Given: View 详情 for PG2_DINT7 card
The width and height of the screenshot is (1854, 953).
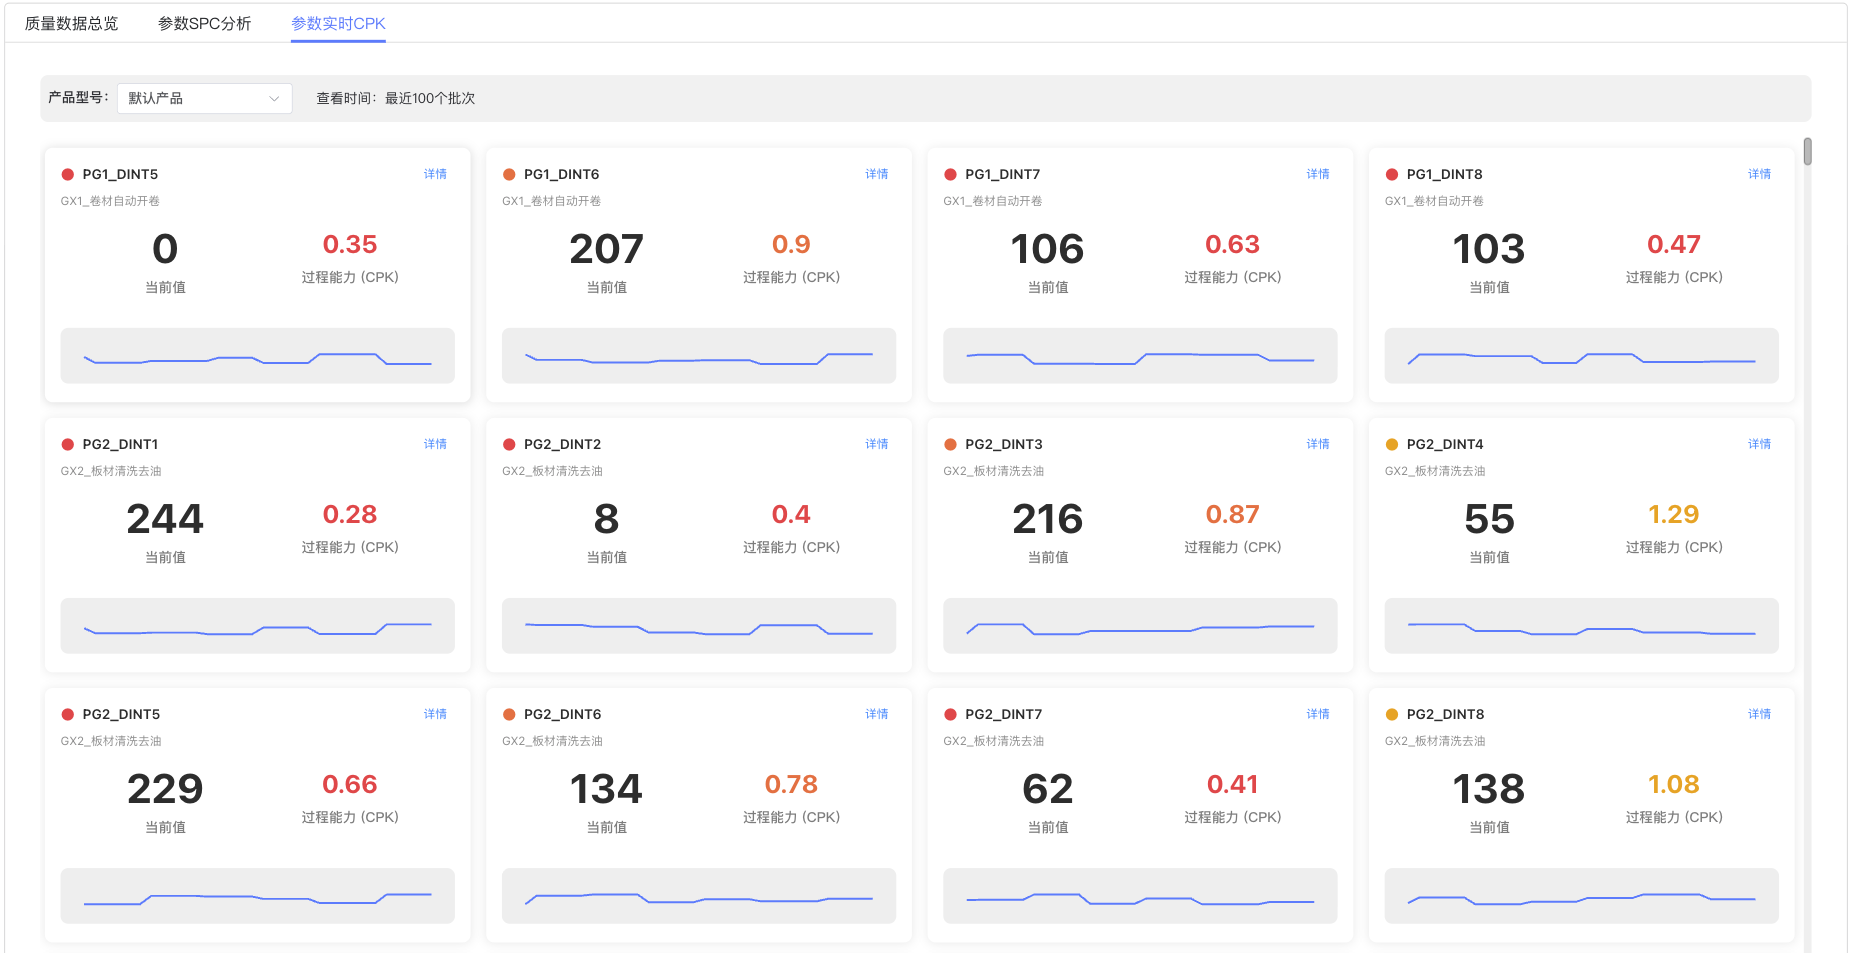Looking at the screenshot, I should pos(1317,714).
